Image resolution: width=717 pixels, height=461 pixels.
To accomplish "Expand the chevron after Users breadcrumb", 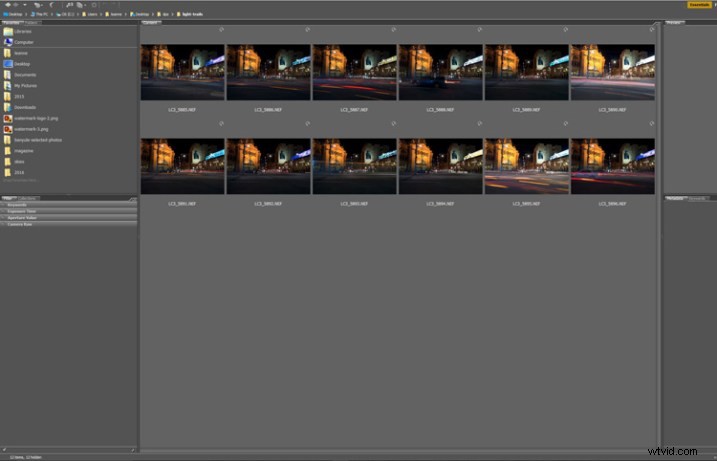I will point(101,14).
